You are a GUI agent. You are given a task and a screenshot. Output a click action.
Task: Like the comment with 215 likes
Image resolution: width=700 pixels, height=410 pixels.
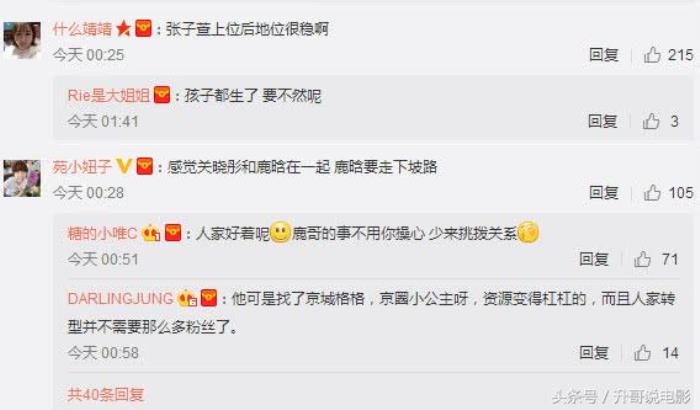[652, 55]
